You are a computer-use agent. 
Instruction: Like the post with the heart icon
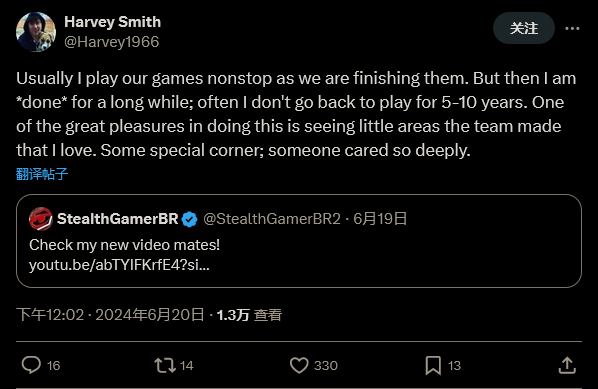coord(299,365)
